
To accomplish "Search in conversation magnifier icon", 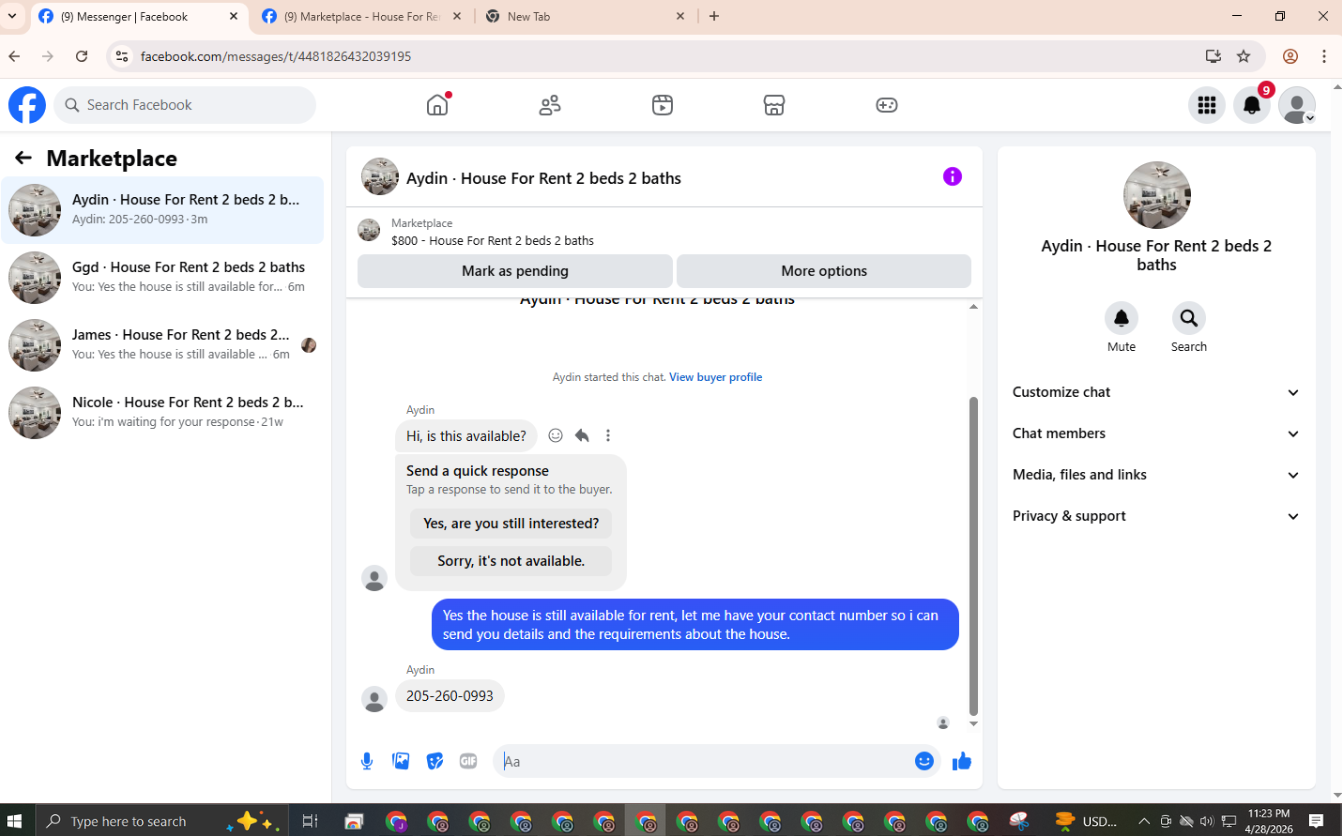I will (1188, 318).
